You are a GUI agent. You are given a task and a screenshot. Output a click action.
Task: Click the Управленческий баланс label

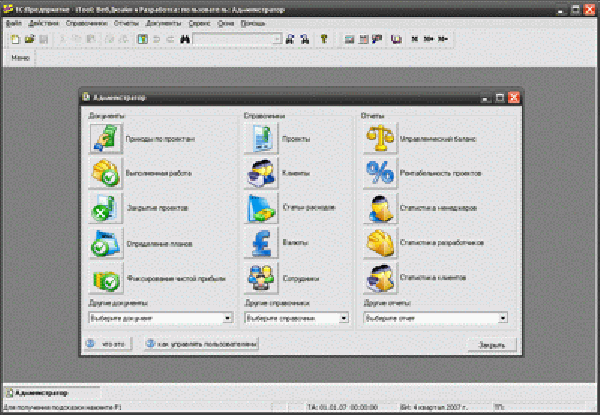click(438, 139)
